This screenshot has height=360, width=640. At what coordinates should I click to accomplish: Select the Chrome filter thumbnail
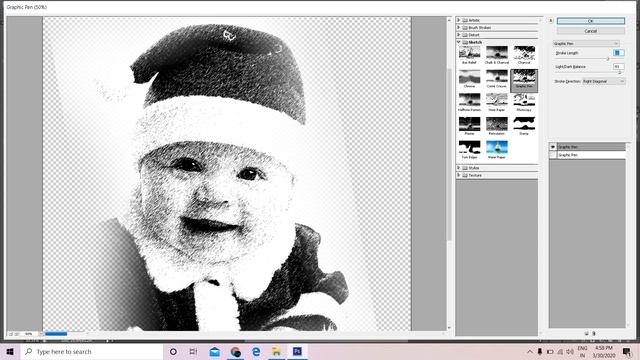[x=469, y=78]
